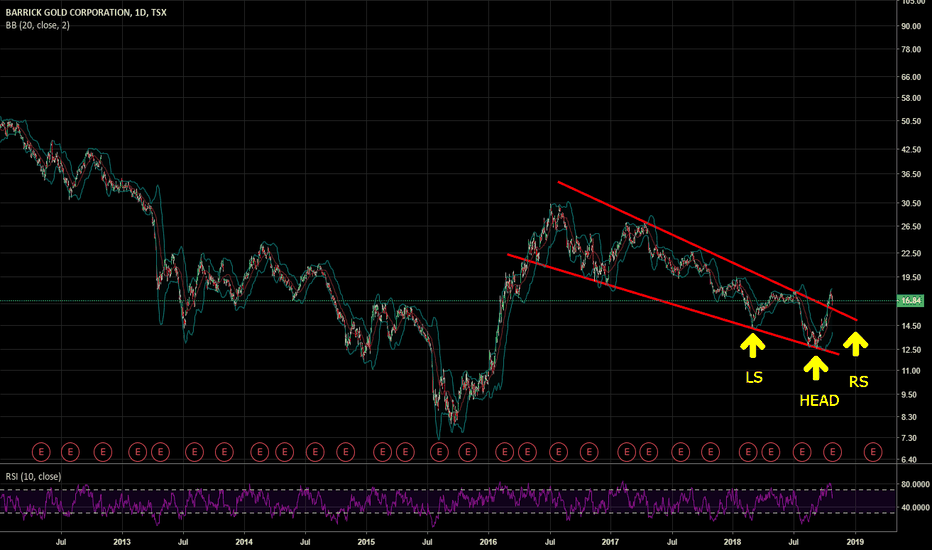Click the HEAD annotation text
Screen dimensions: 932x550
[x=819, y=401]
